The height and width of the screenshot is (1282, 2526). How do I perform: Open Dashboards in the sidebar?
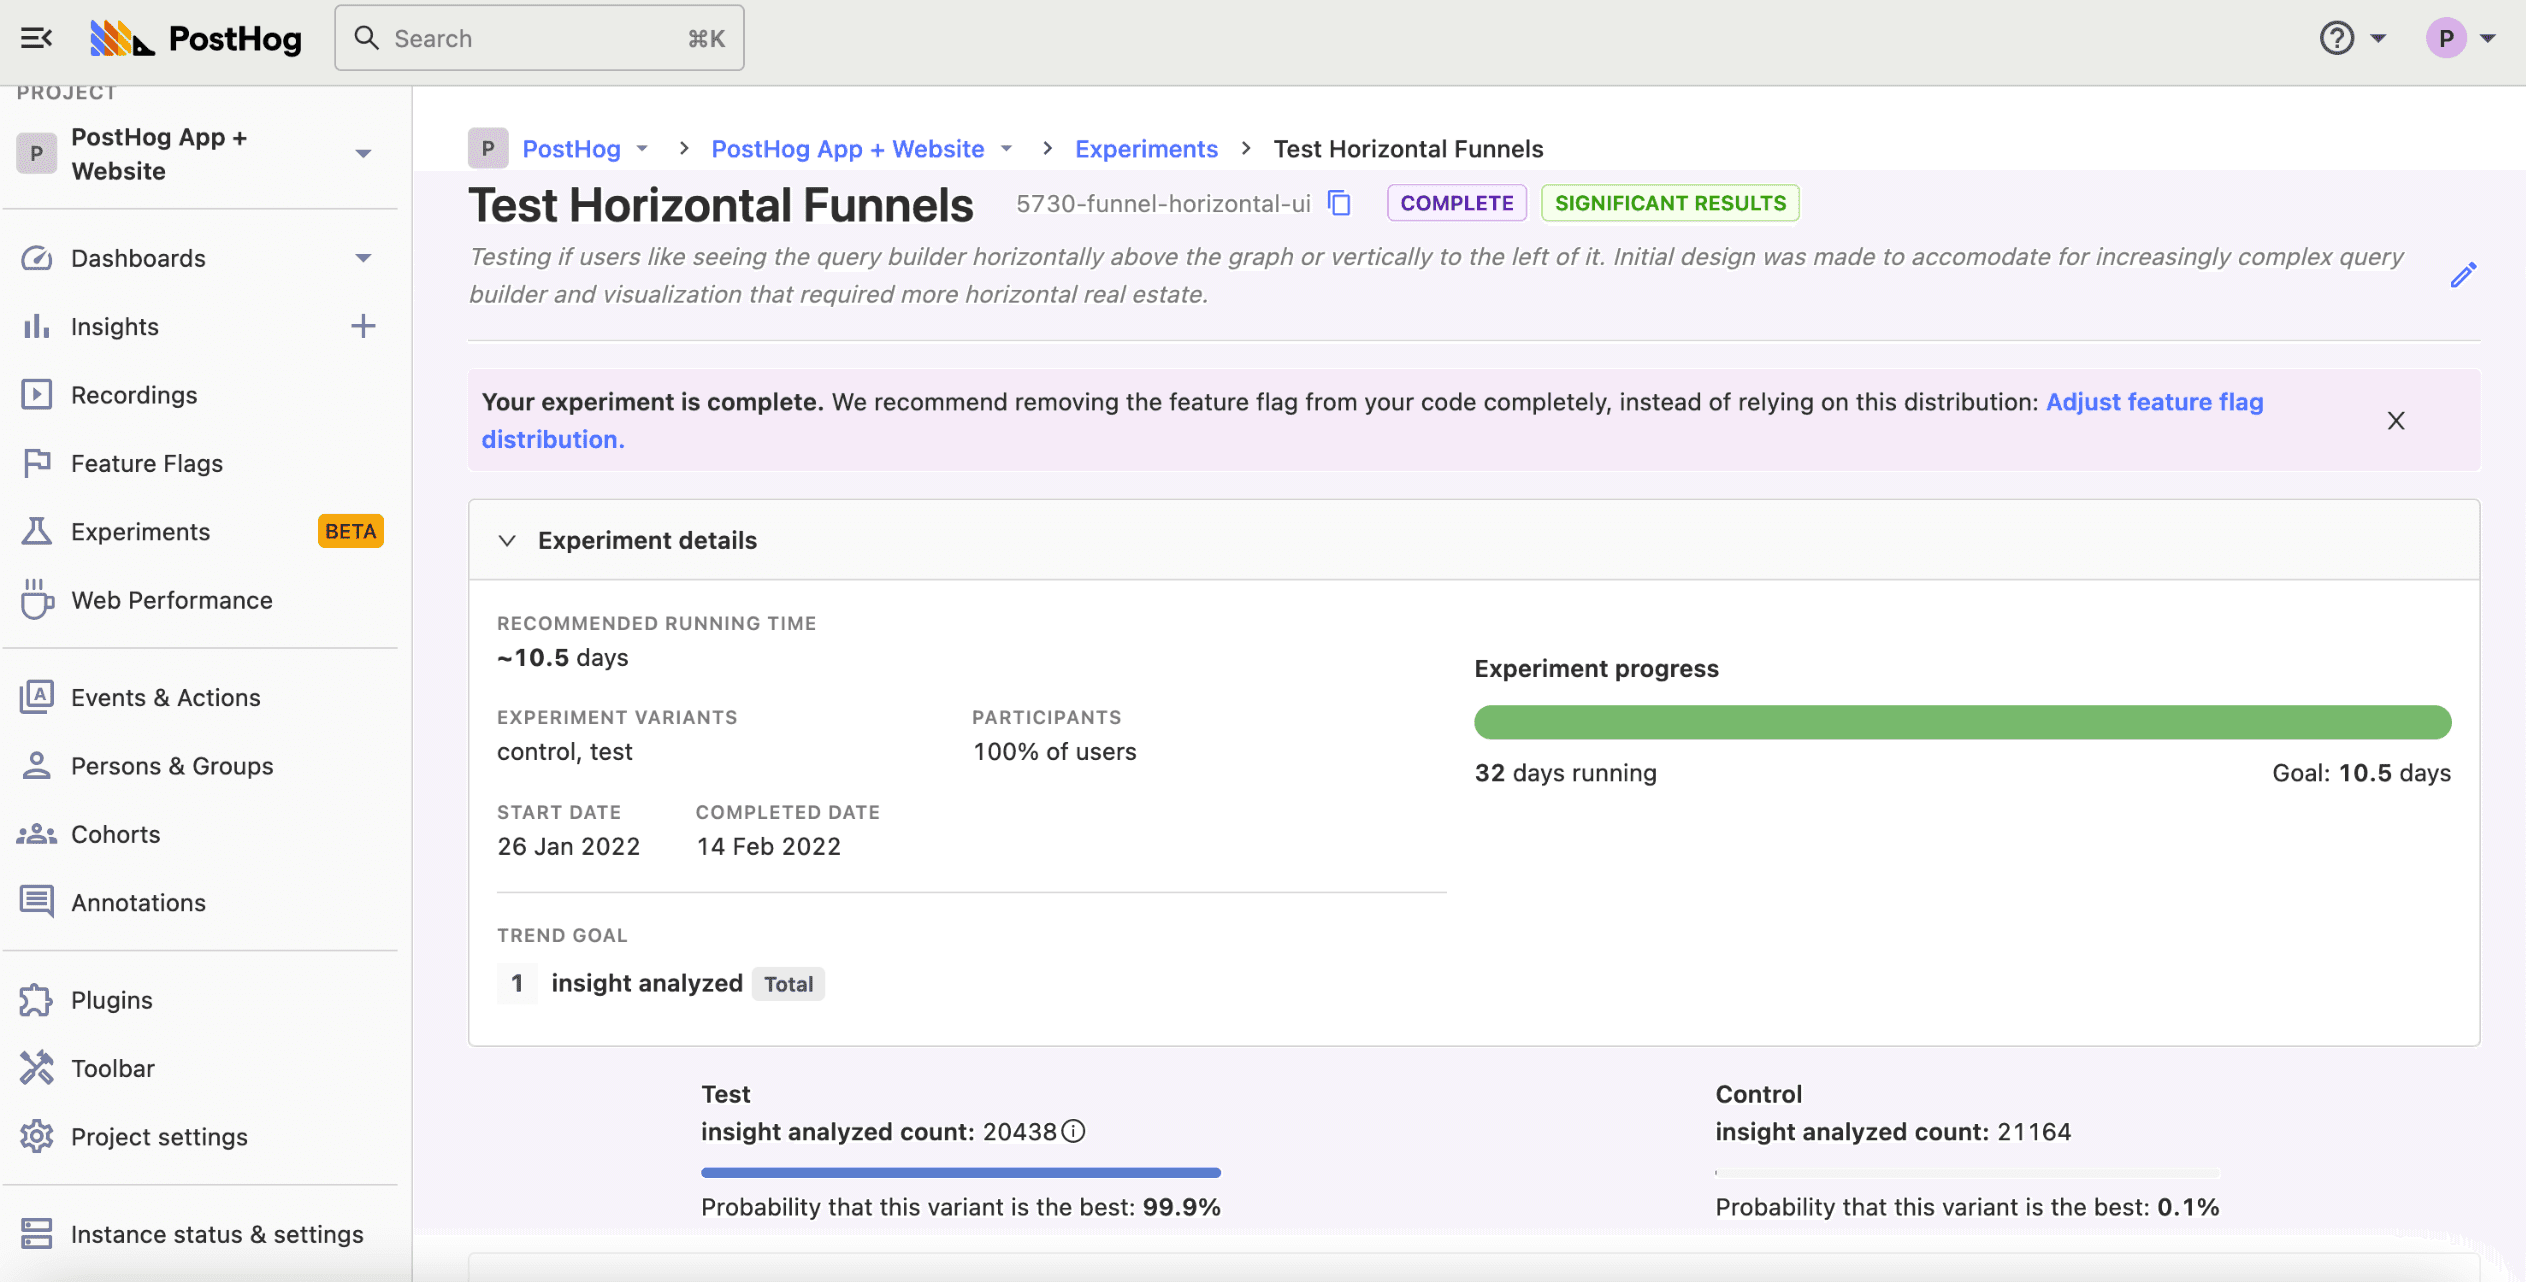(x=138, y=258)
